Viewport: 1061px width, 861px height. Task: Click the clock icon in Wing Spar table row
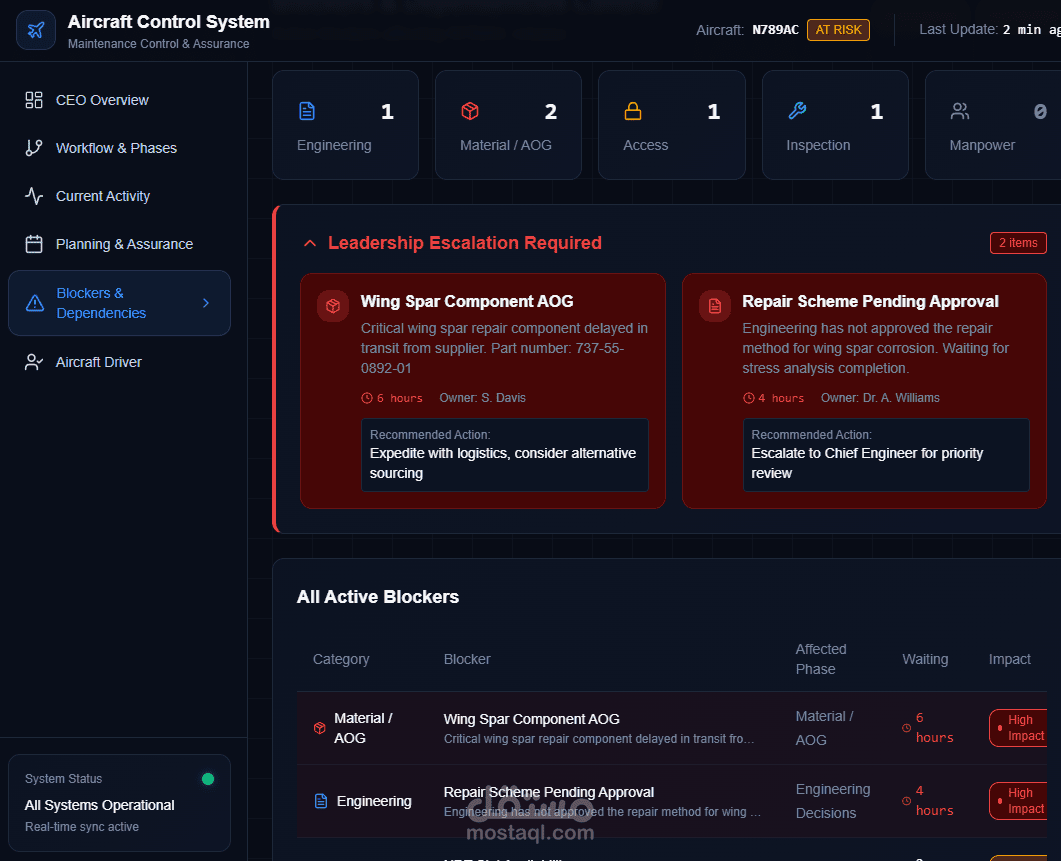907,728
